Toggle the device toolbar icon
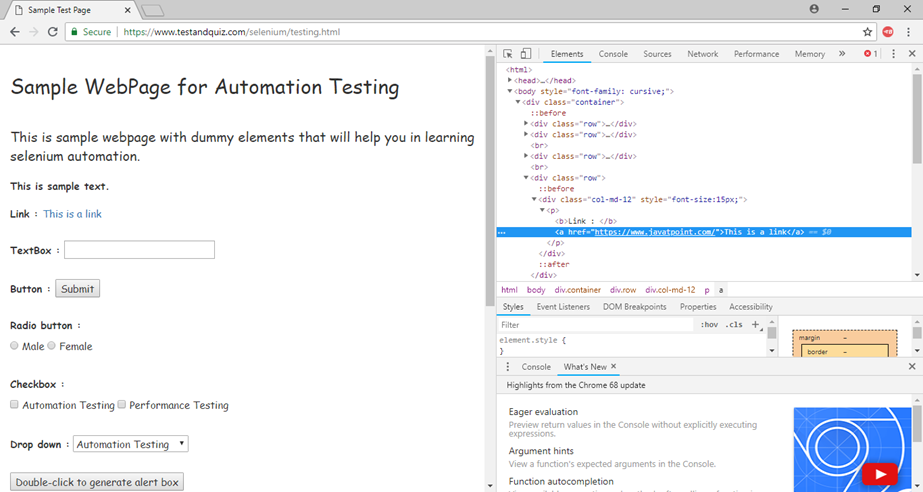923x492 pixels. coord(526,54)
